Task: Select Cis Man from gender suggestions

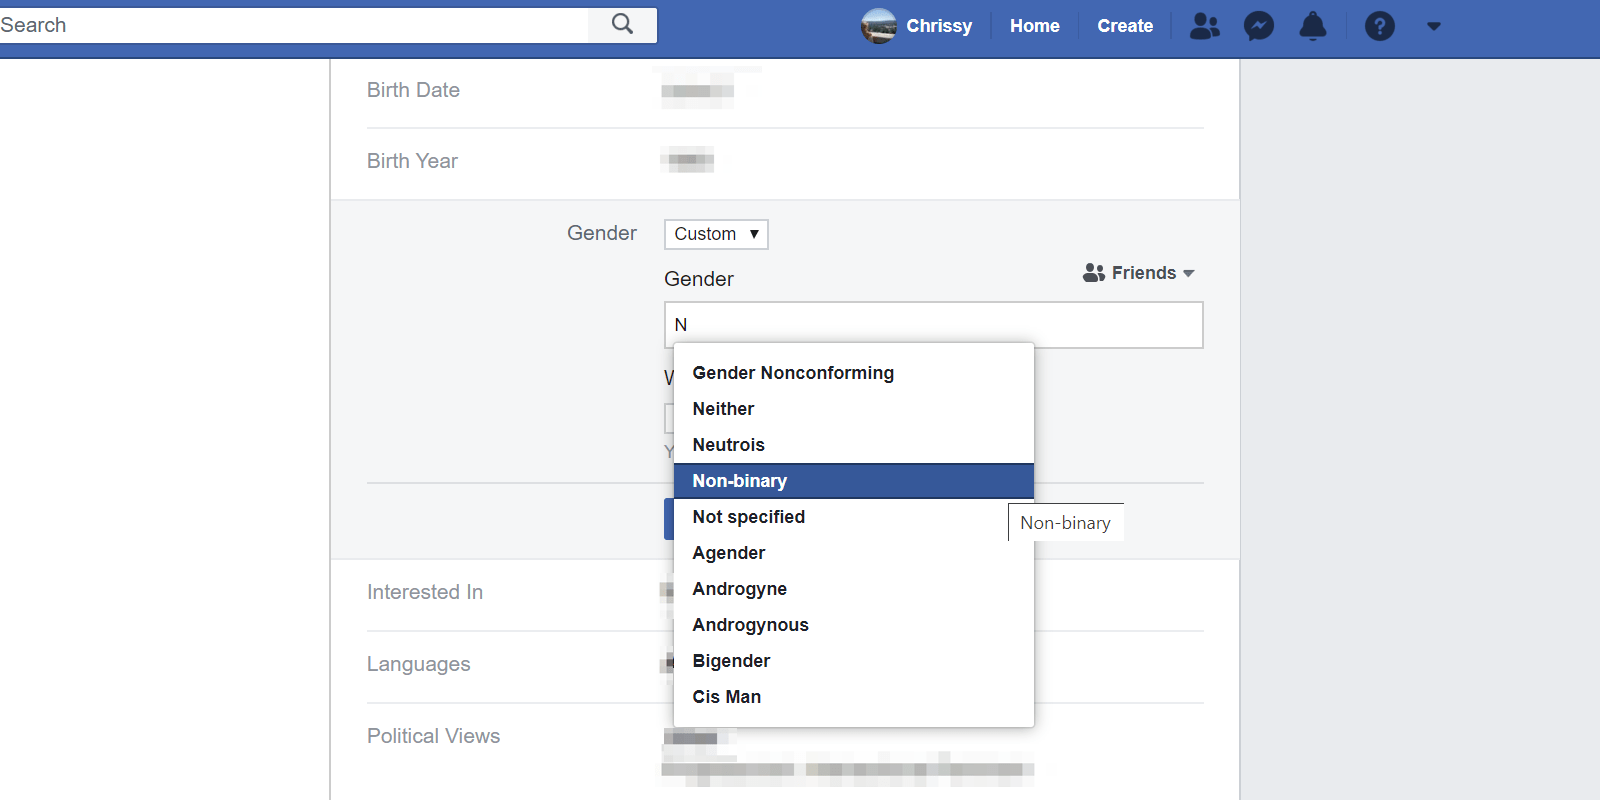Action: click(x=854, y=697)
